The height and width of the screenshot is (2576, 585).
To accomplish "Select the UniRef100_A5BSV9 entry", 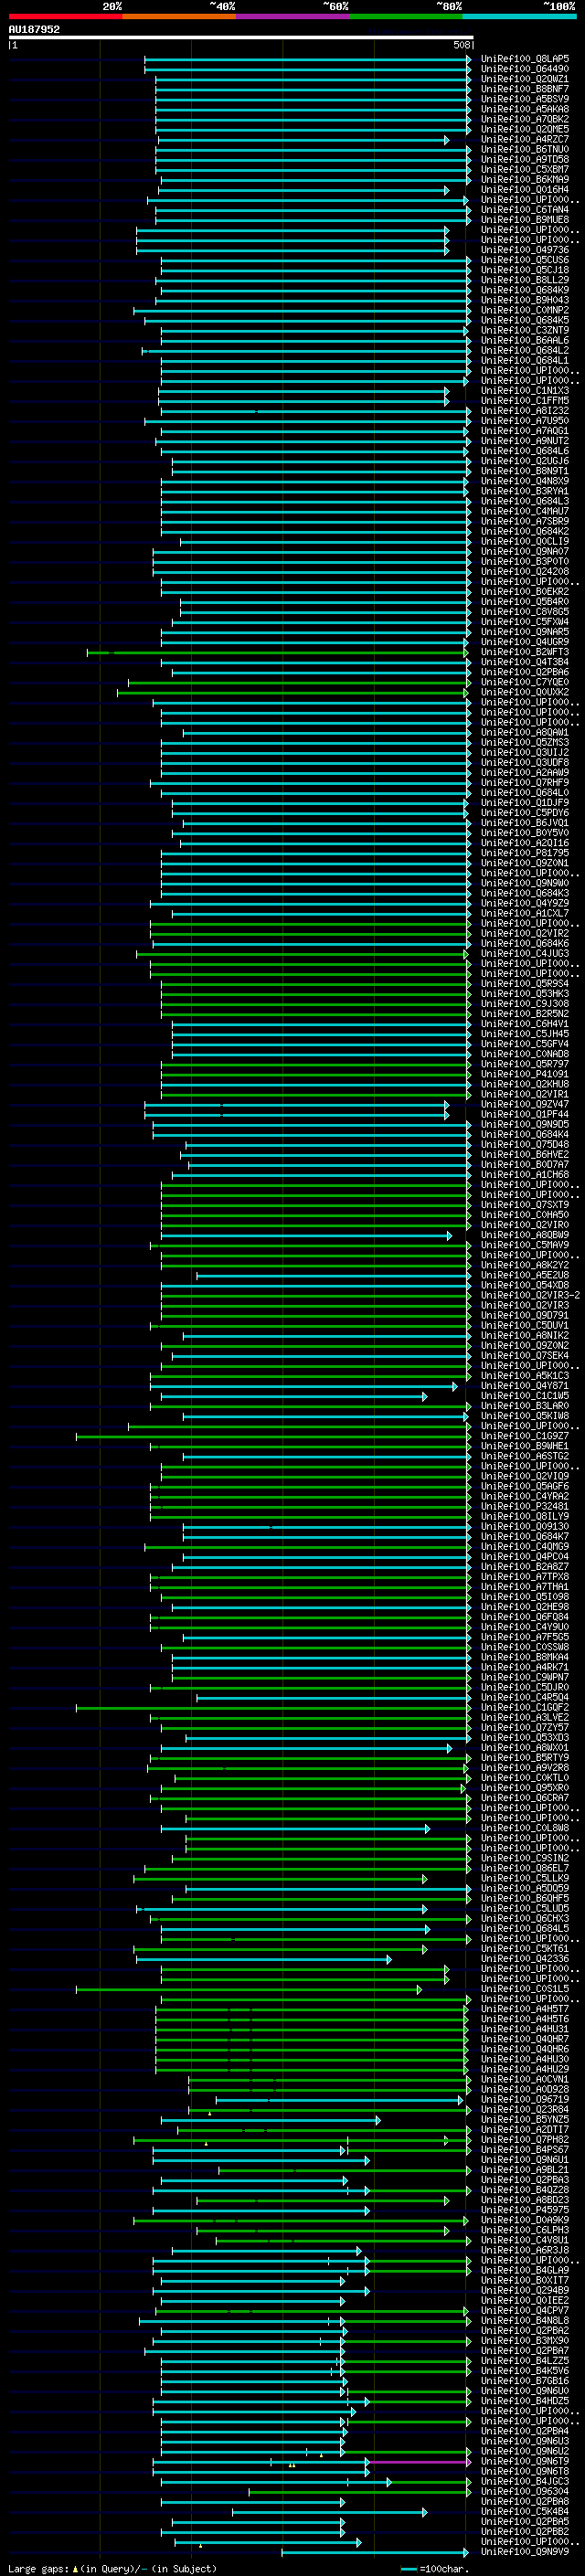I will (x=525, y=100).
